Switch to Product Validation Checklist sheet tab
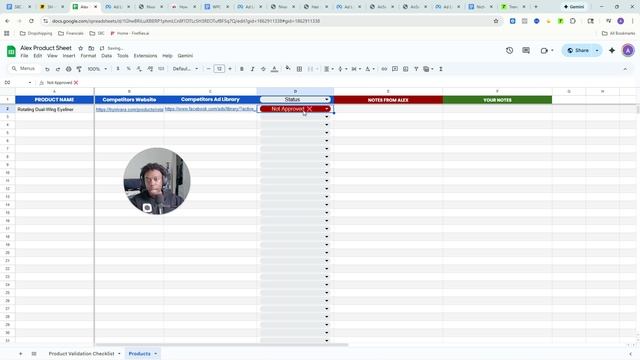This screenshot has width=640, height=360. (x=82, y=354)
